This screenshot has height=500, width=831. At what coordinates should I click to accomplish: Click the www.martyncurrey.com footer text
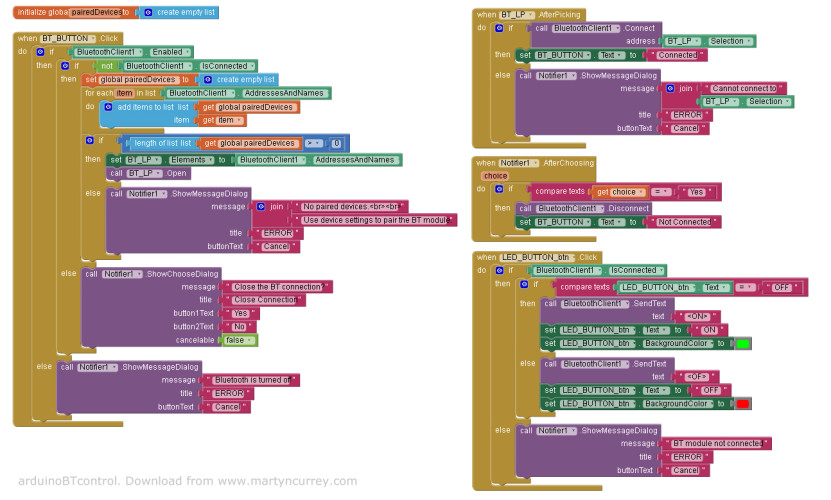(287, 481)
